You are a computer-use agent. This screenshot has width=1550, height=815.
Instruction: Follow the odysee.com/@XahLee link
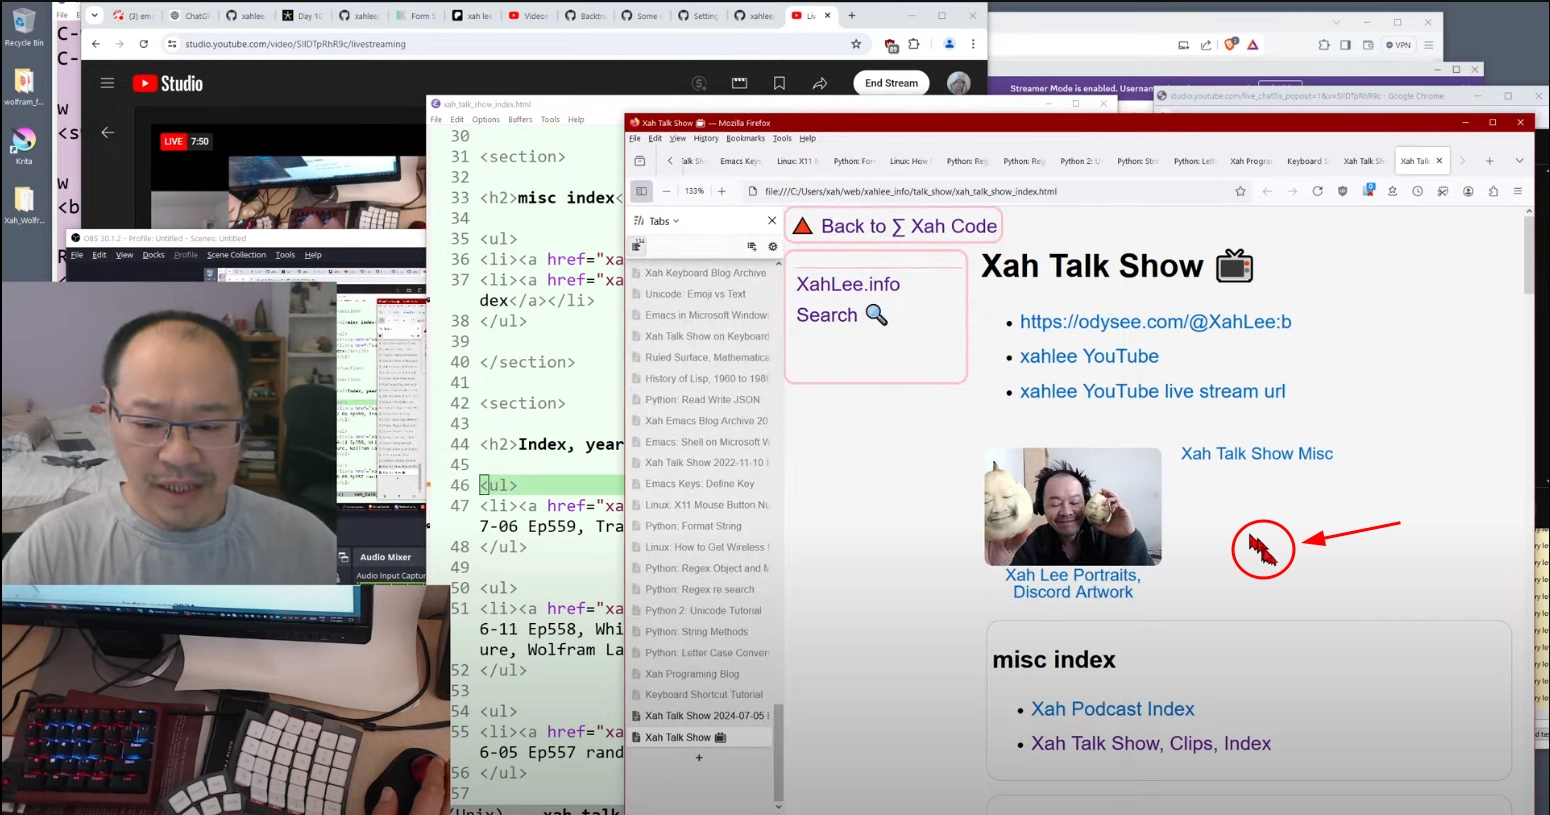click(1155, 322)
